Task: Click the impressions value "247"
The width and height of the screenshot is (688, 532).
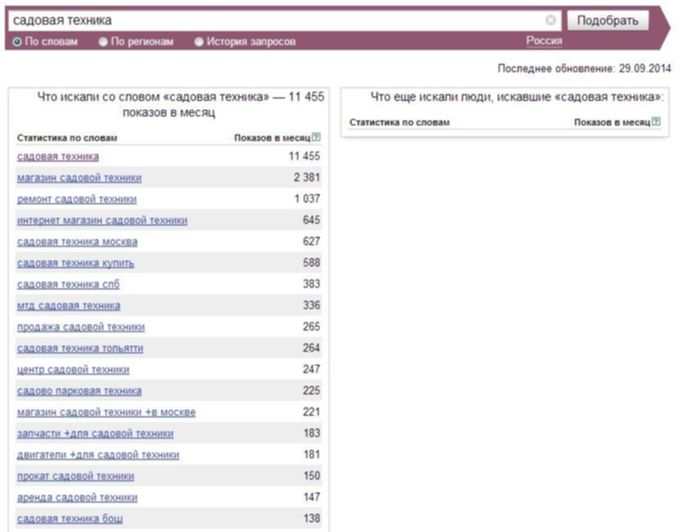Action: [311, 369]
